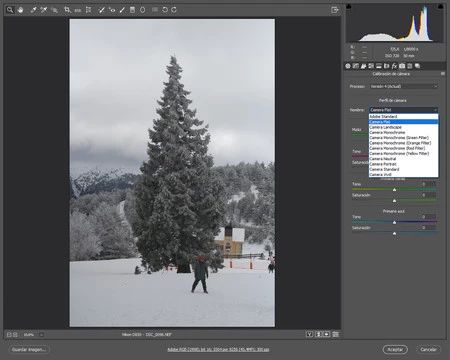Choose Camera Flat in the dropdown list
This screenshot has height=360, width=450.
click(403, 122)
